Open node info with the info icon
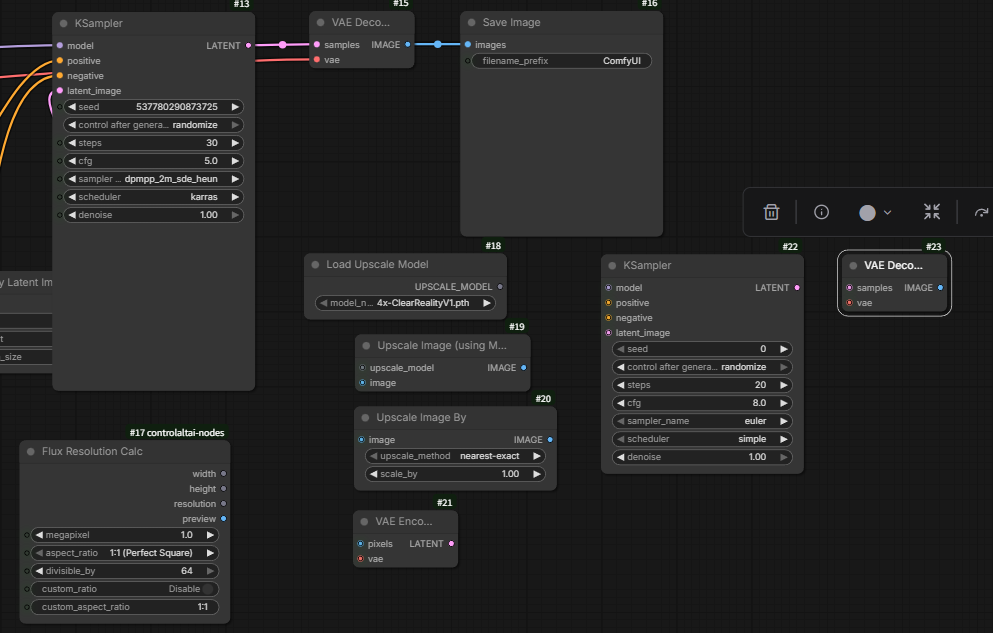The image size is (993, 633). pos(822,212)
